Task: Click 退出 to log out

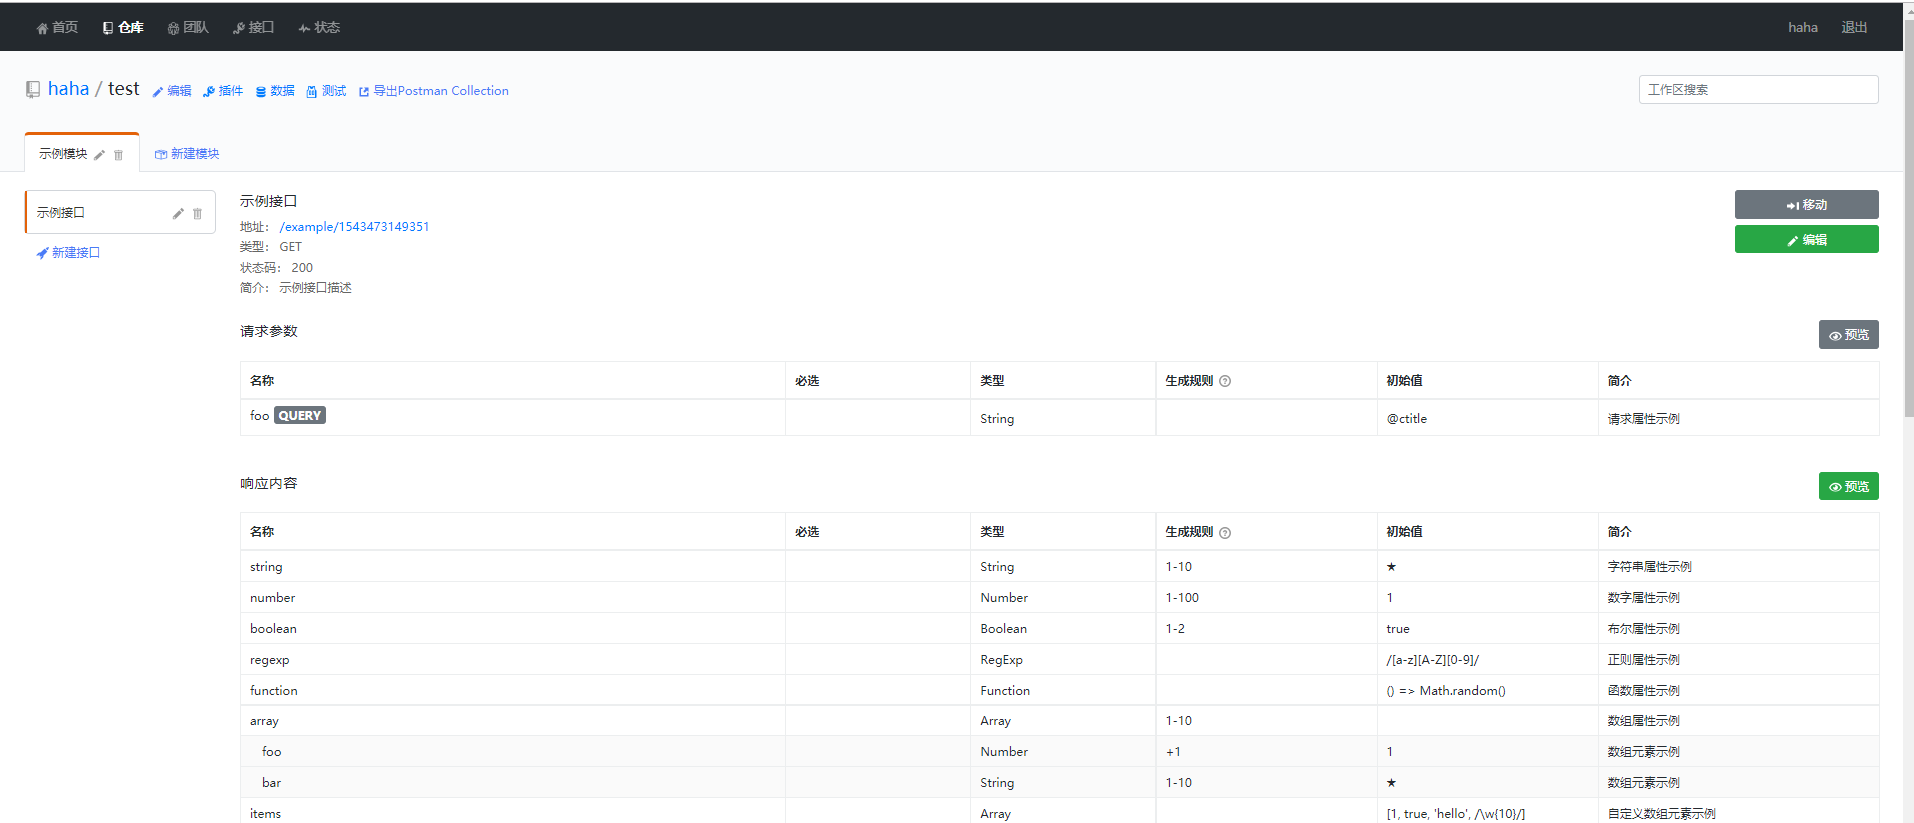Action: point(1854,27)
